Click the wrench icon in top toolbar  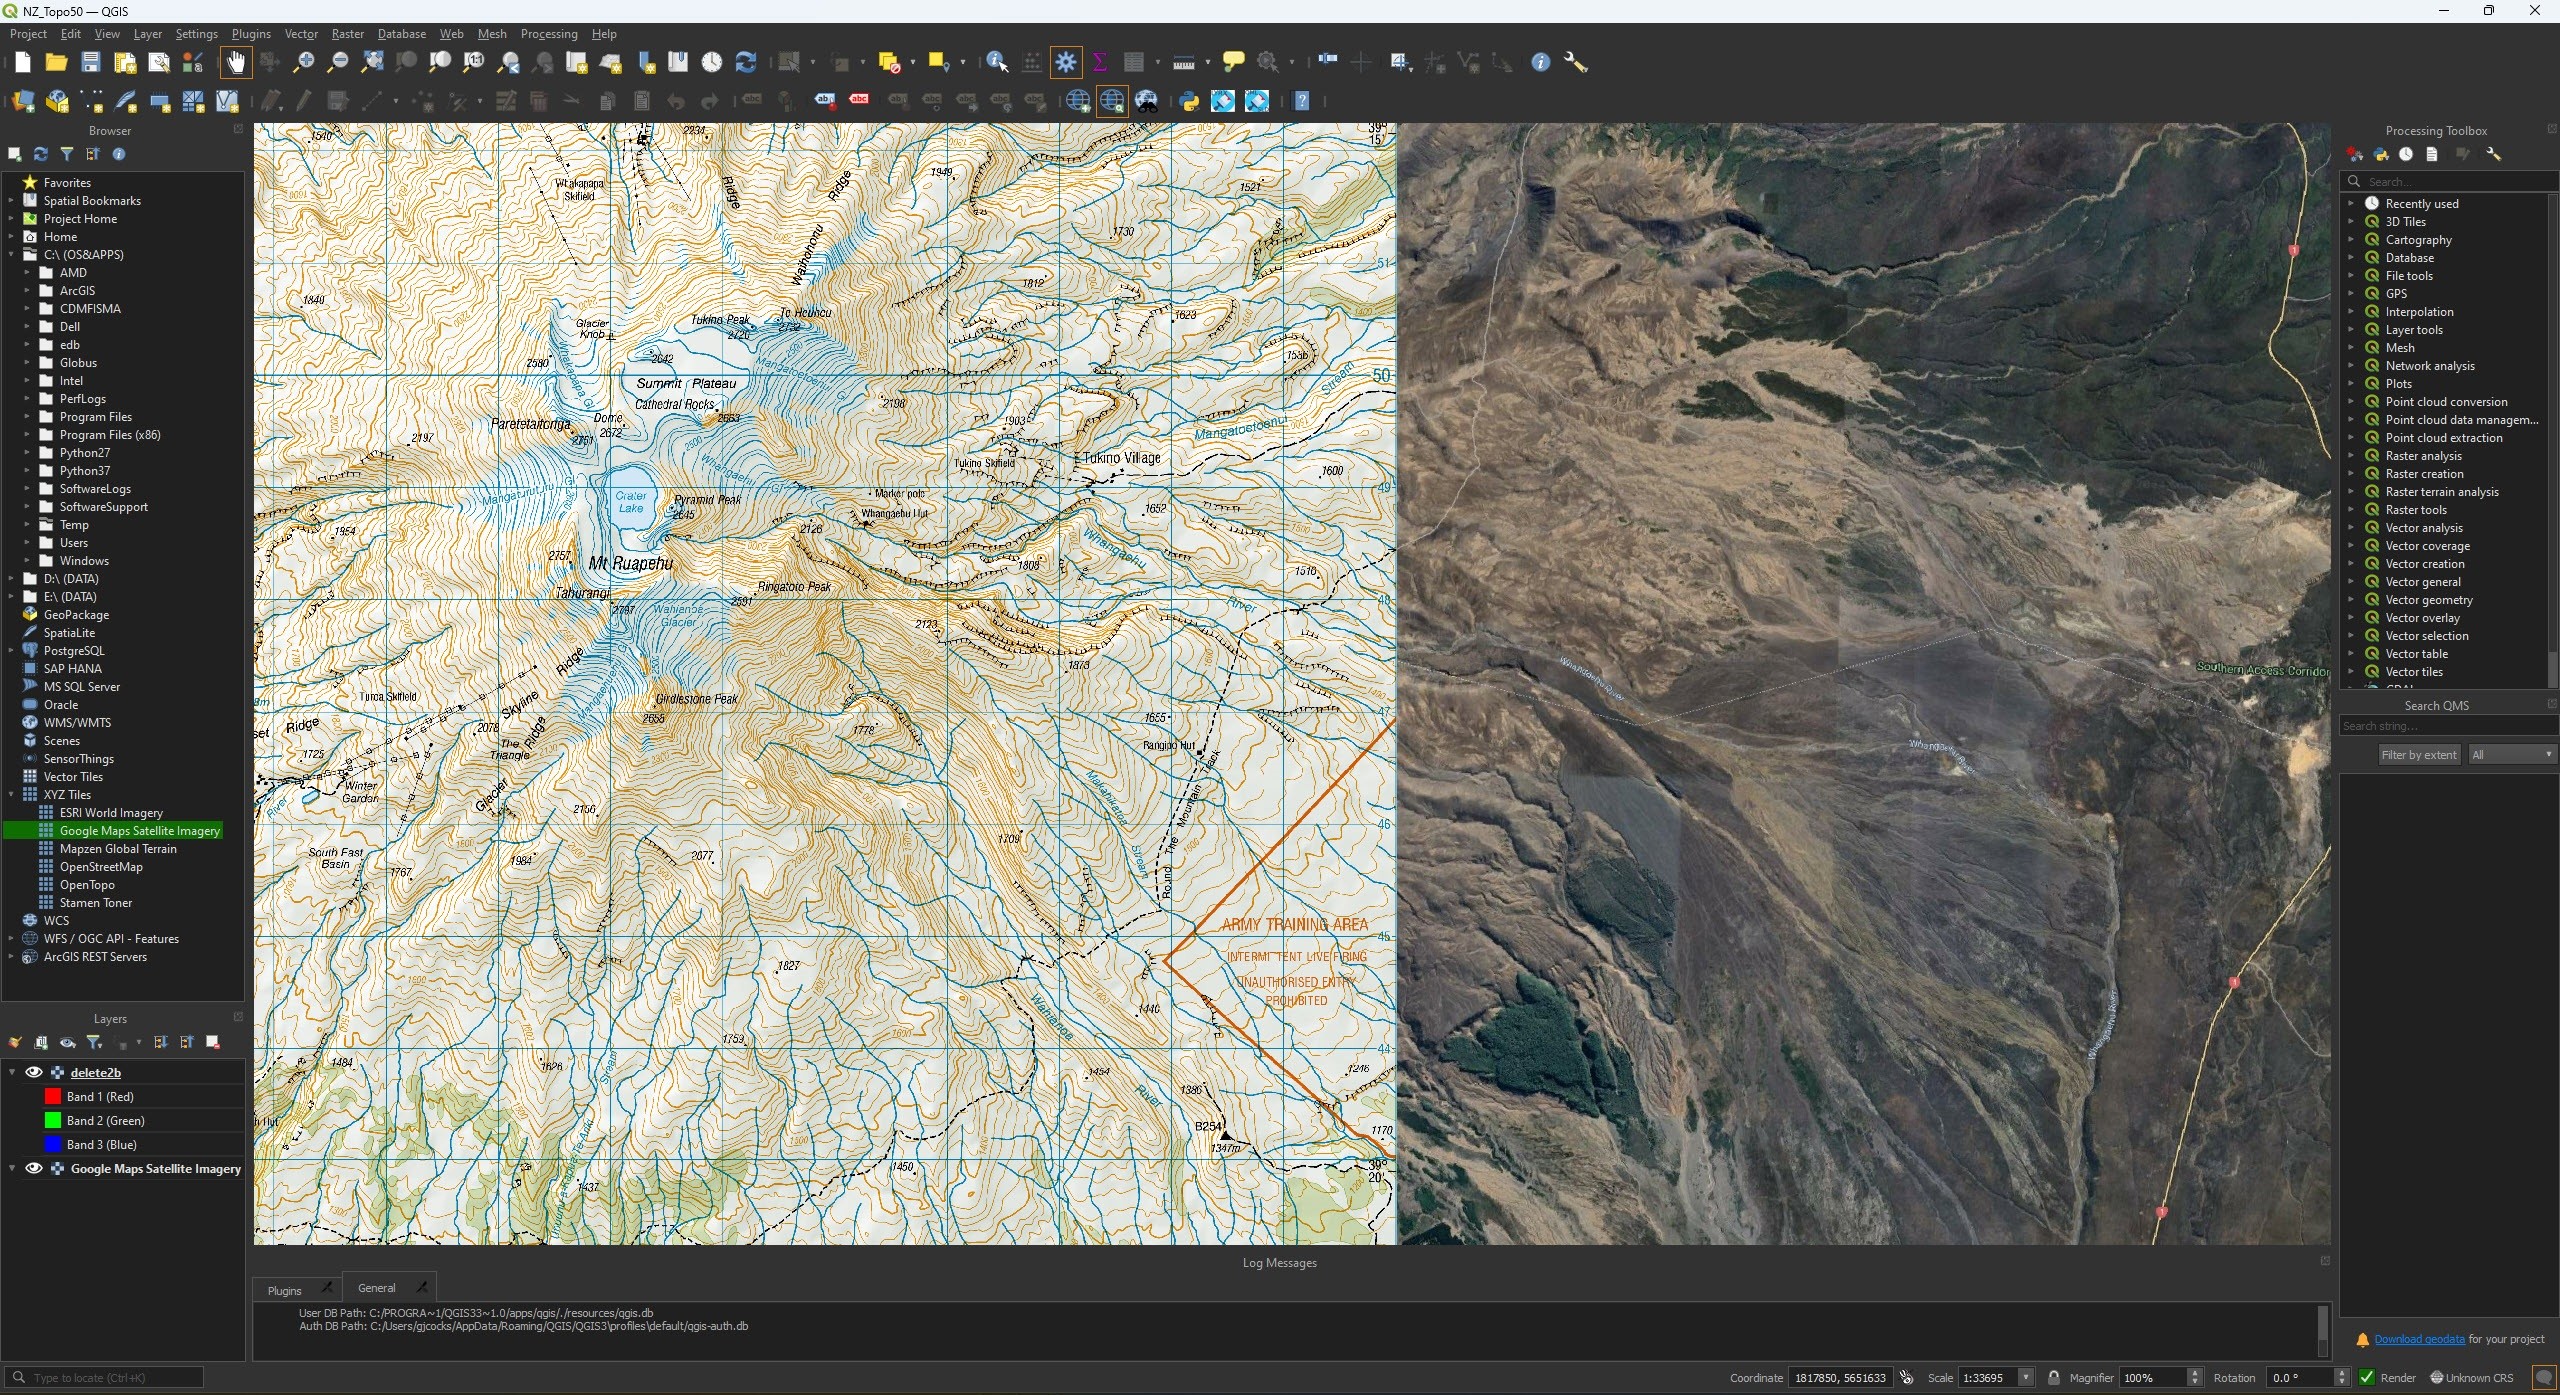click(1575, 62)
